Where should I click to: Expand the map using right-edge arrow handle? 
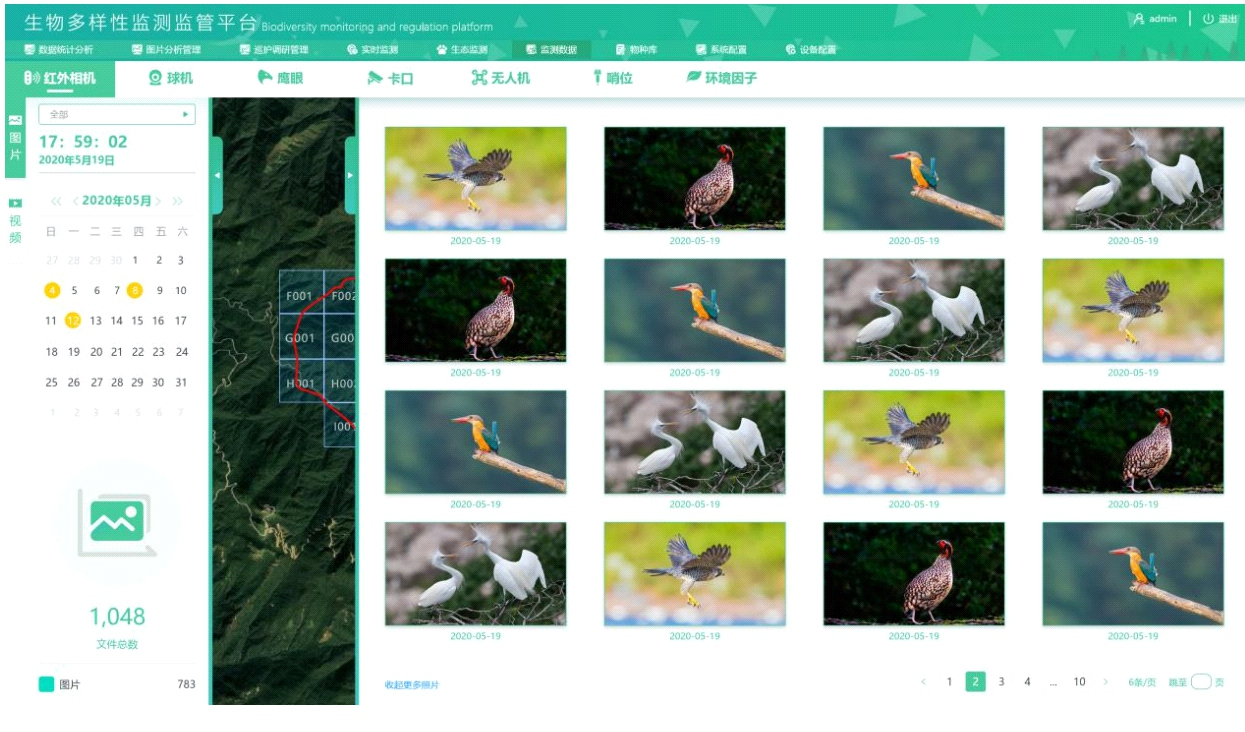[x=351, y=175]
